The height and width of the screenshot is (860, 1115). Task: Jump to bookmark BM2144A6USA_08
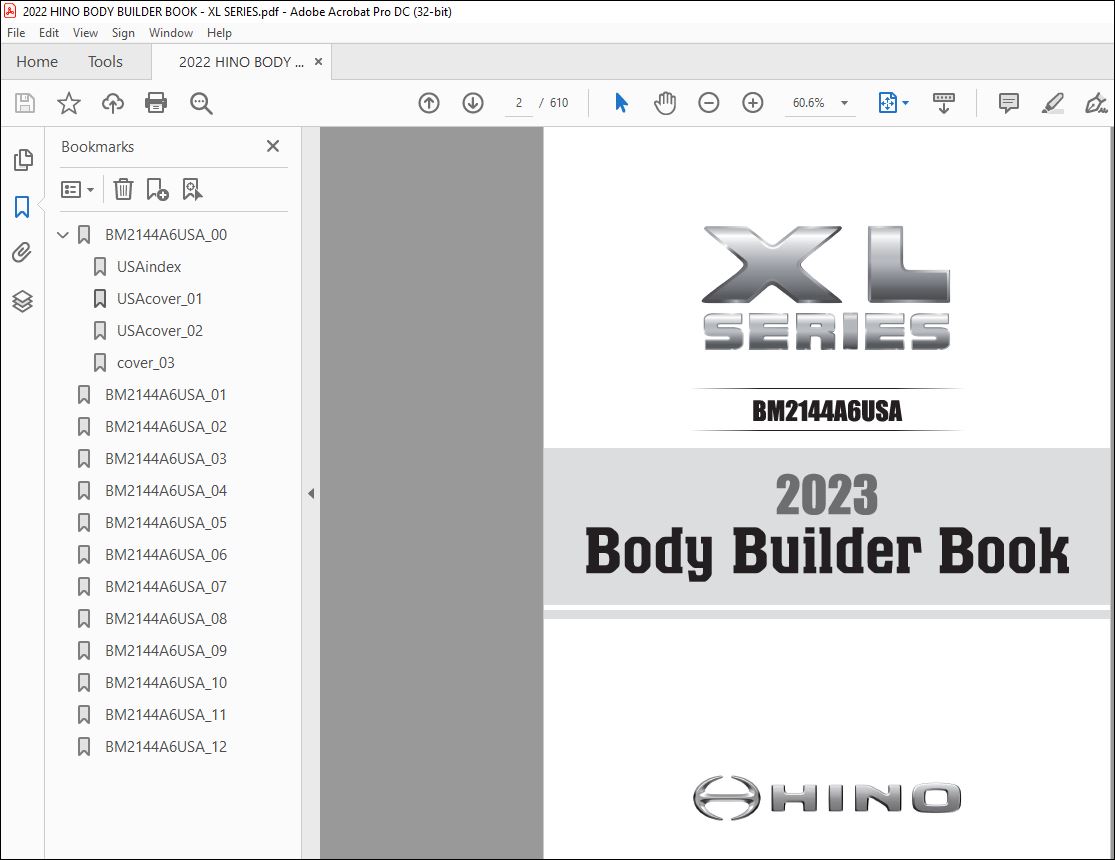[x=166, y=619]
